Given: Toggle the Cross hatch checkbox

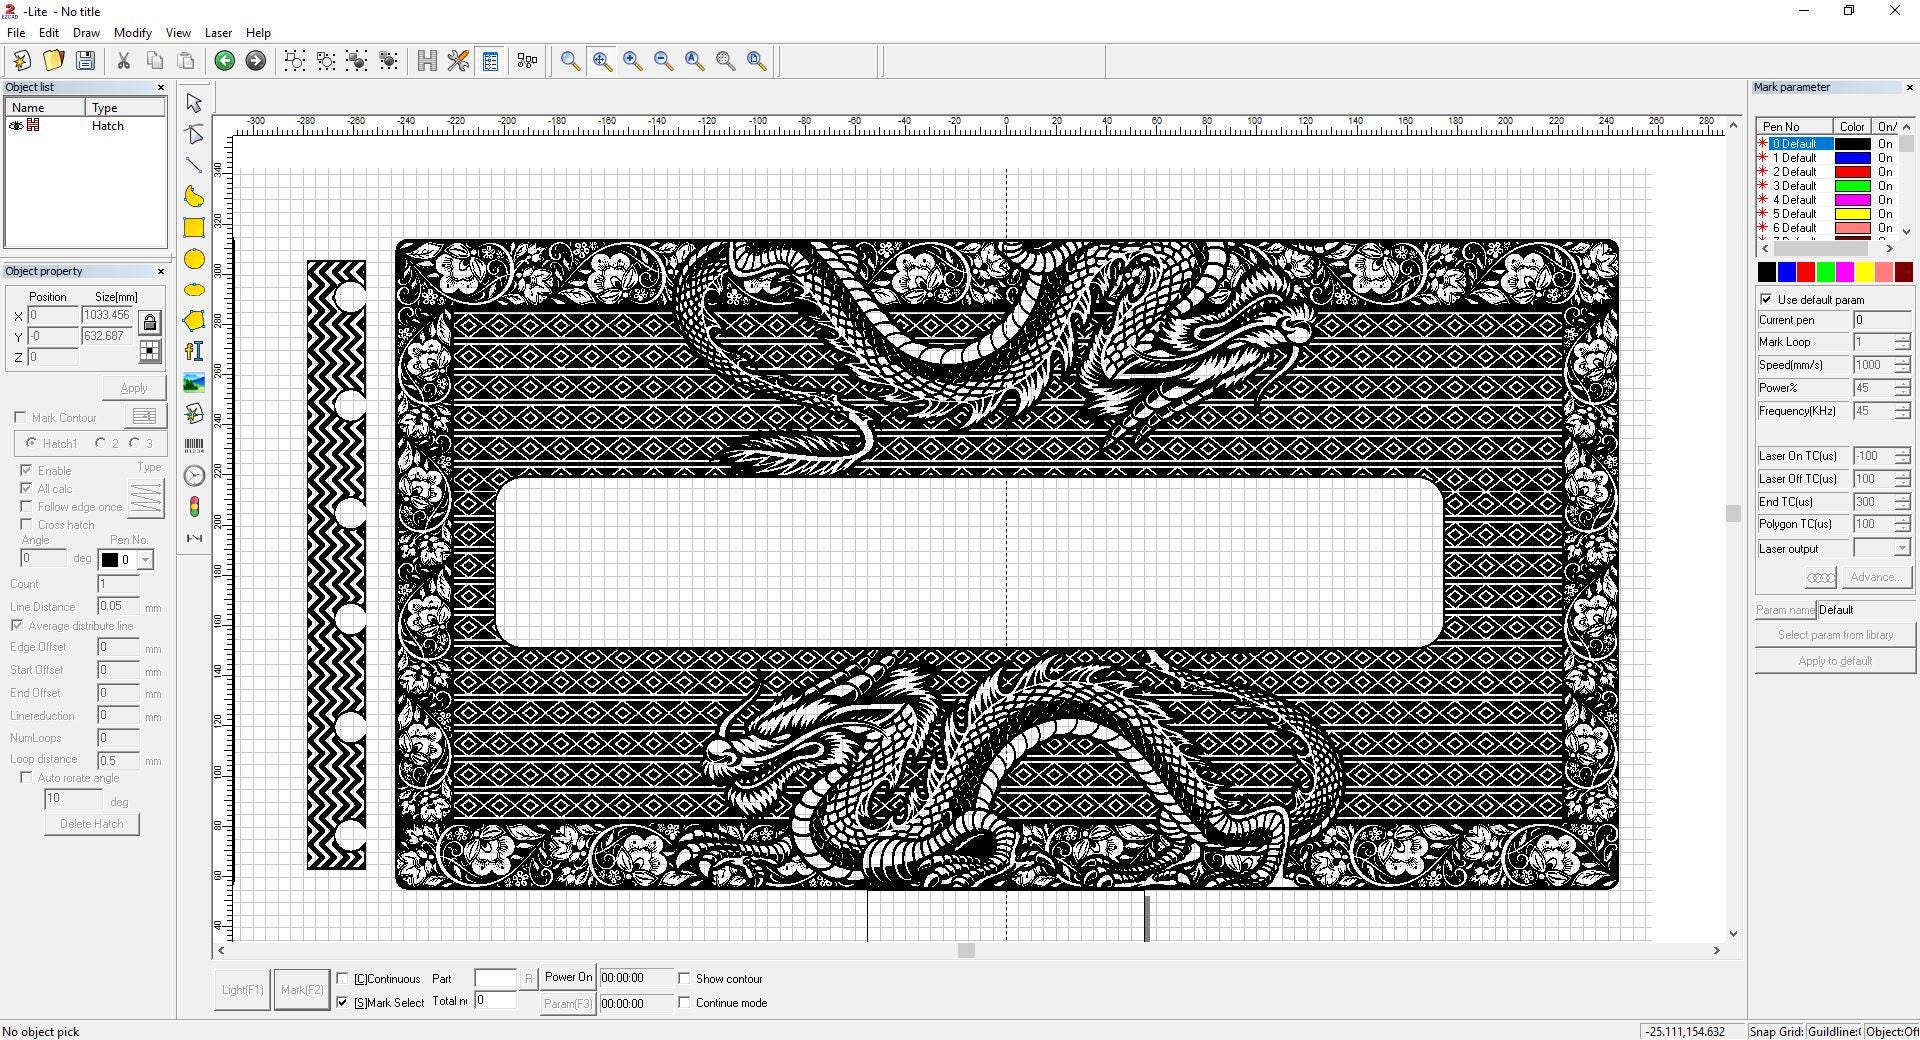Looking at the screenshot, I should point(26,524).
